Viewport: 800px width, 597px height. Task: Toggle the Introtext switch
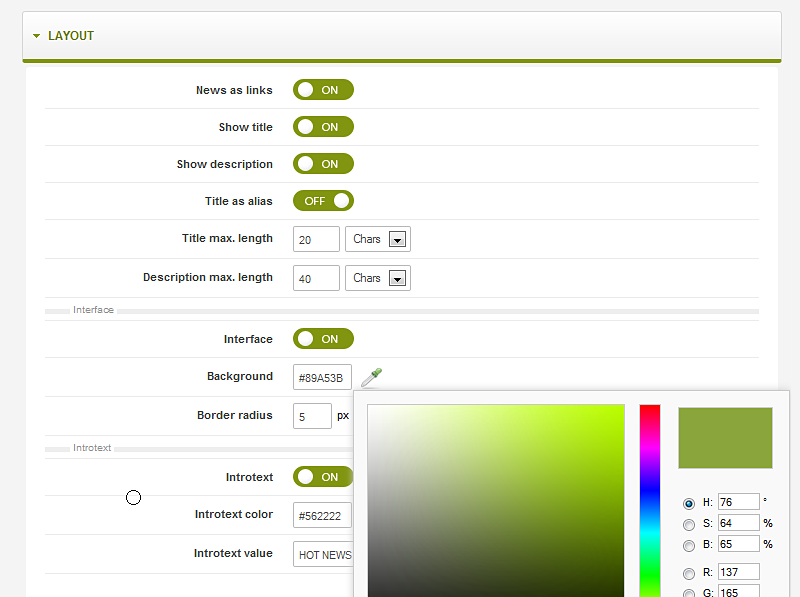pos(323,477)
